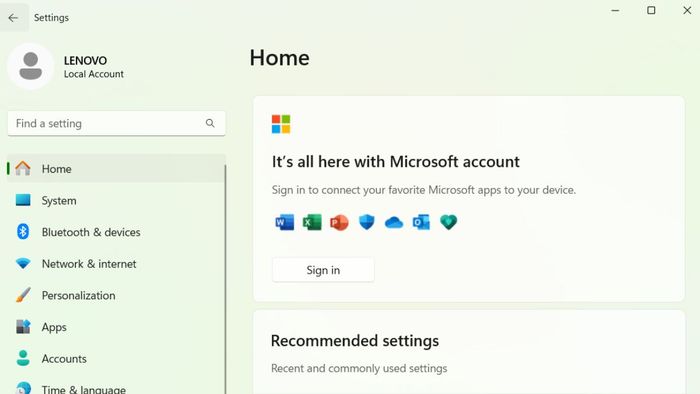Click the Excel app icon
Screen dimensions: 700x394
pyautogui.click(x=312, y=222)
